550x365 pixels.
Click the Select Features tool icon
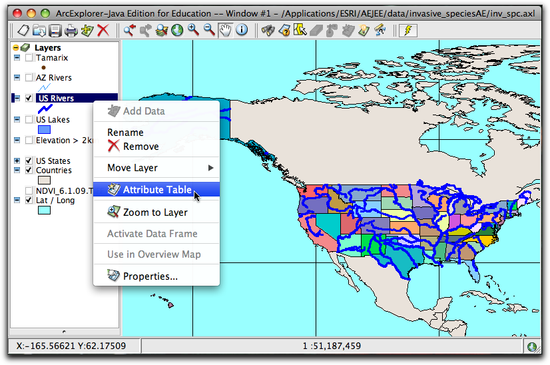click(x=300, y=30)
